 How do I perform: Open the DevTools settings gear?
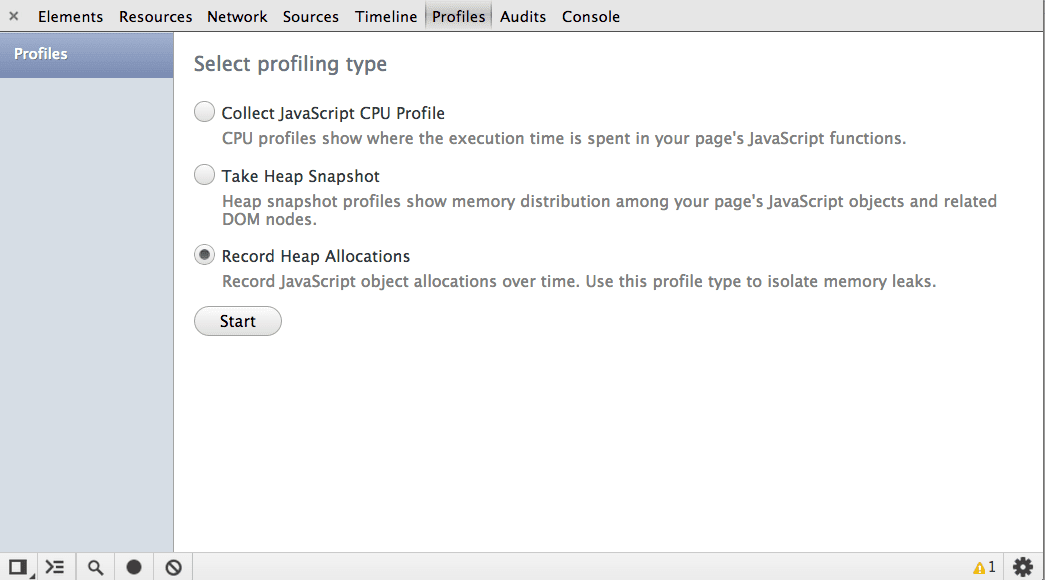(x=1023, y=566)
